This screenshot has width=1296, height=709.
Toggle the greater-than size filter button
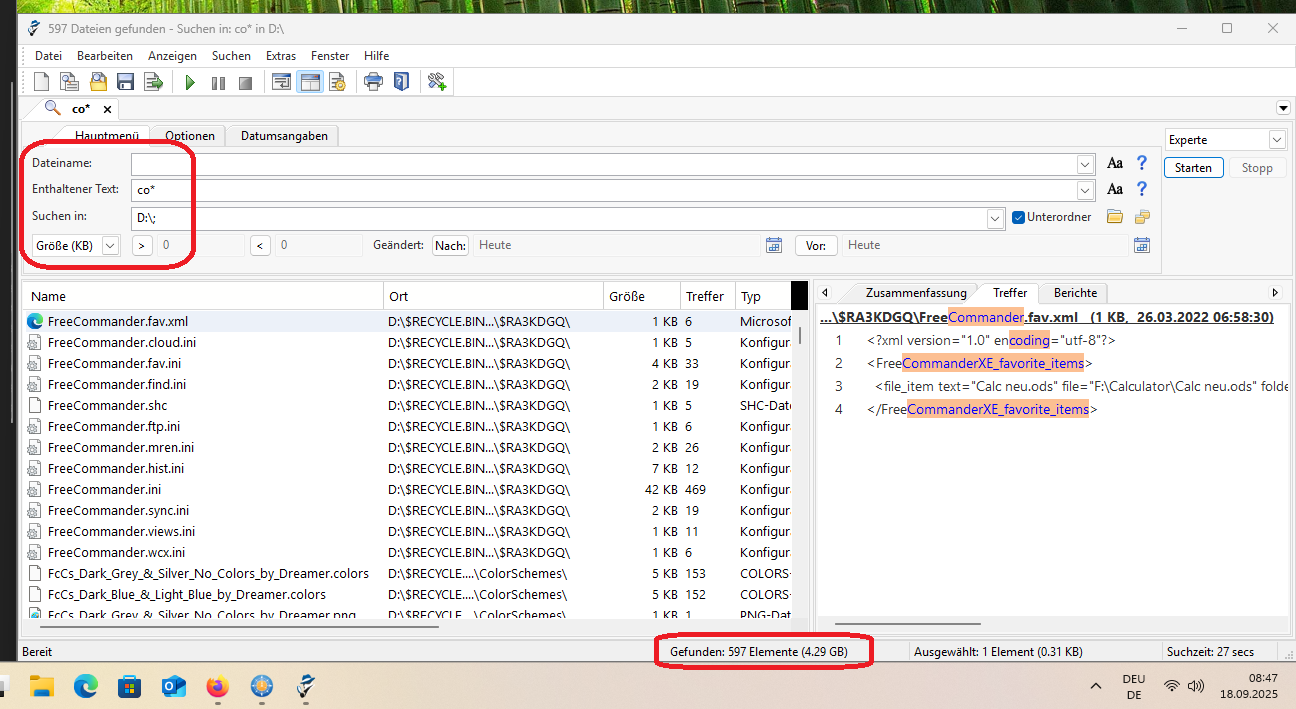(141, 245)
